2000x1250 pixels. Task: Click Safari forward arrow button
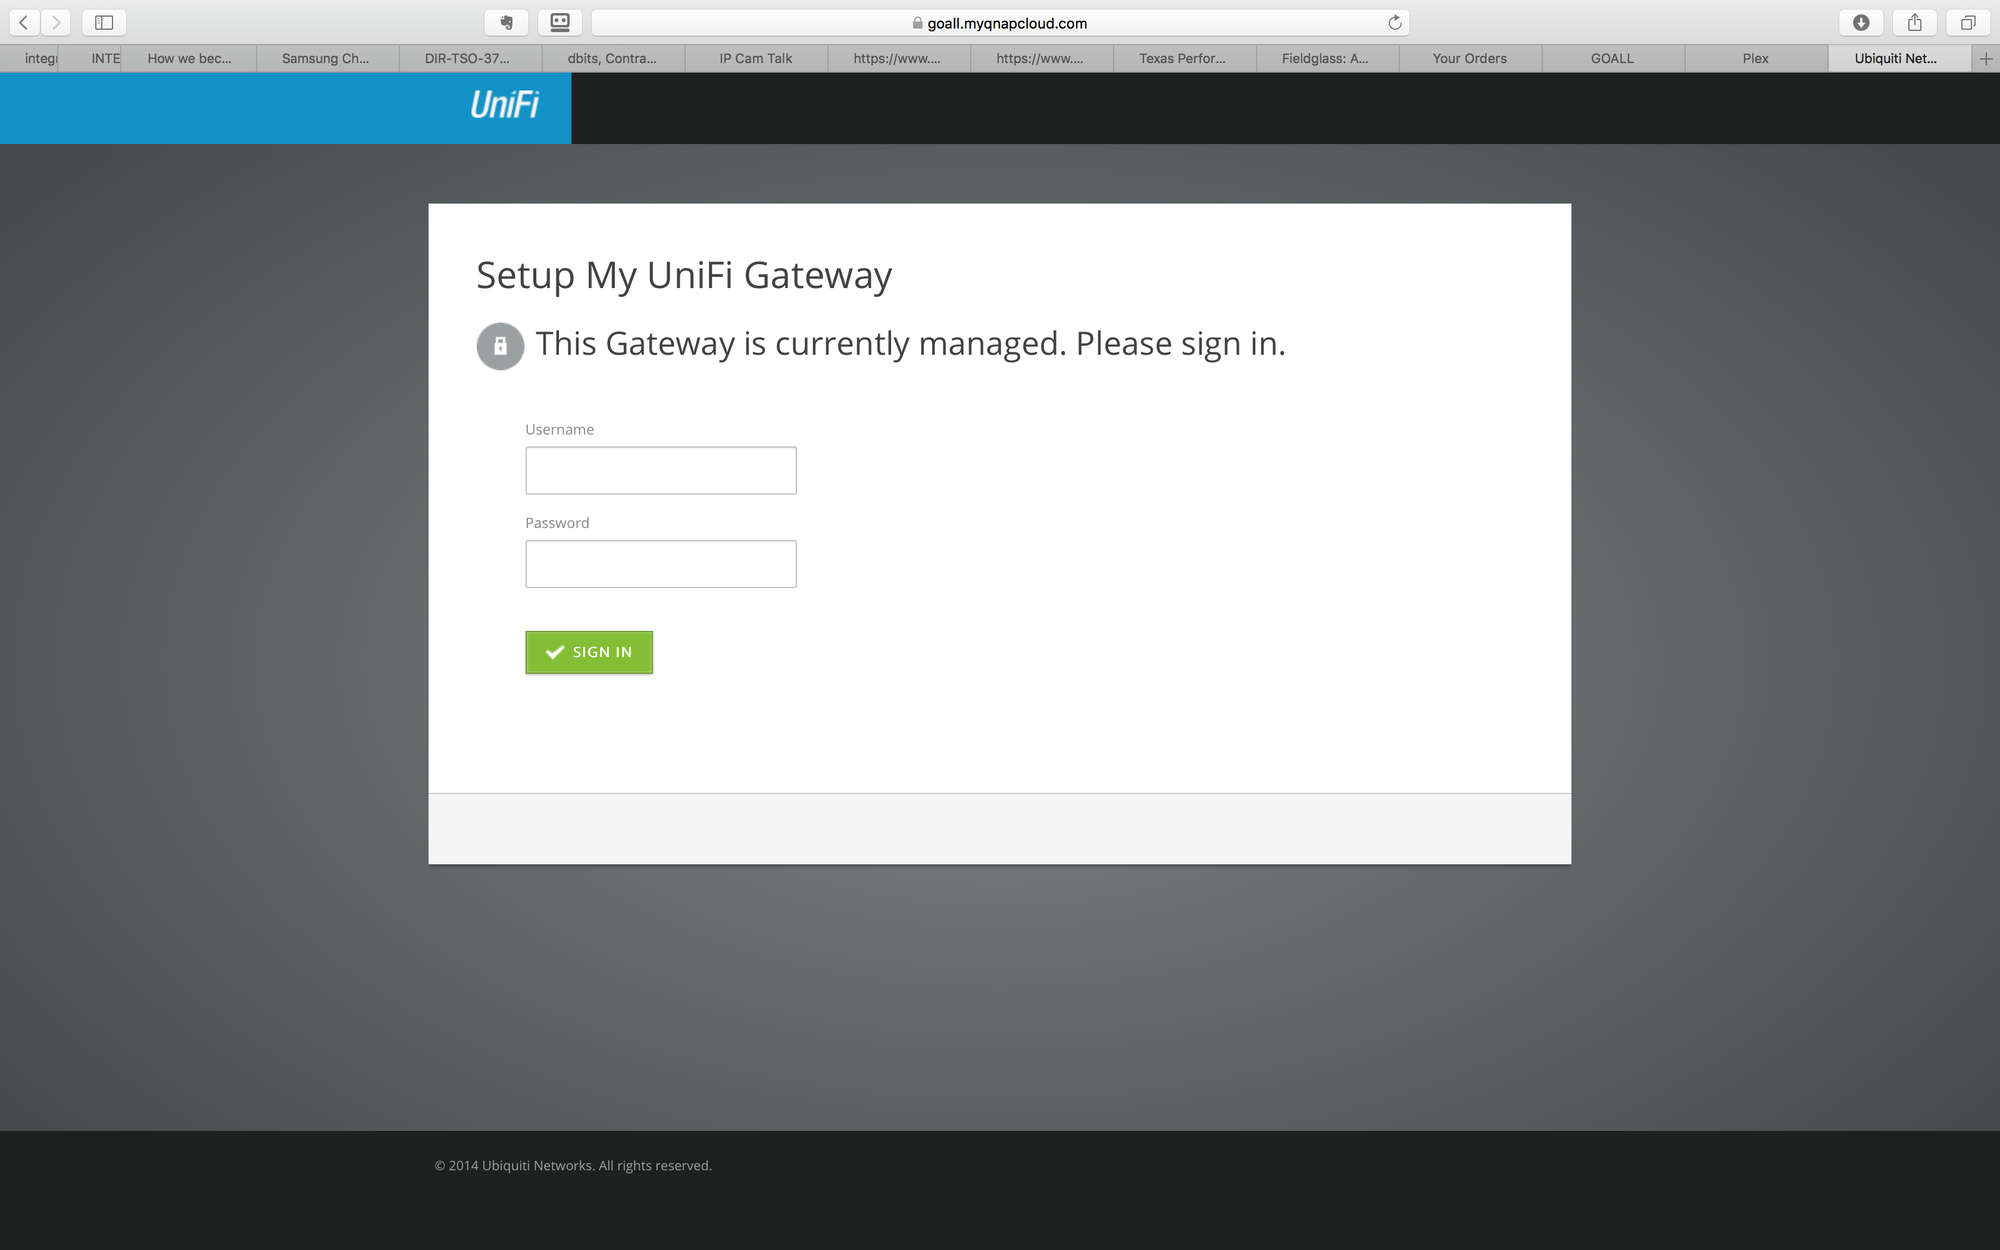click(56, 22)
